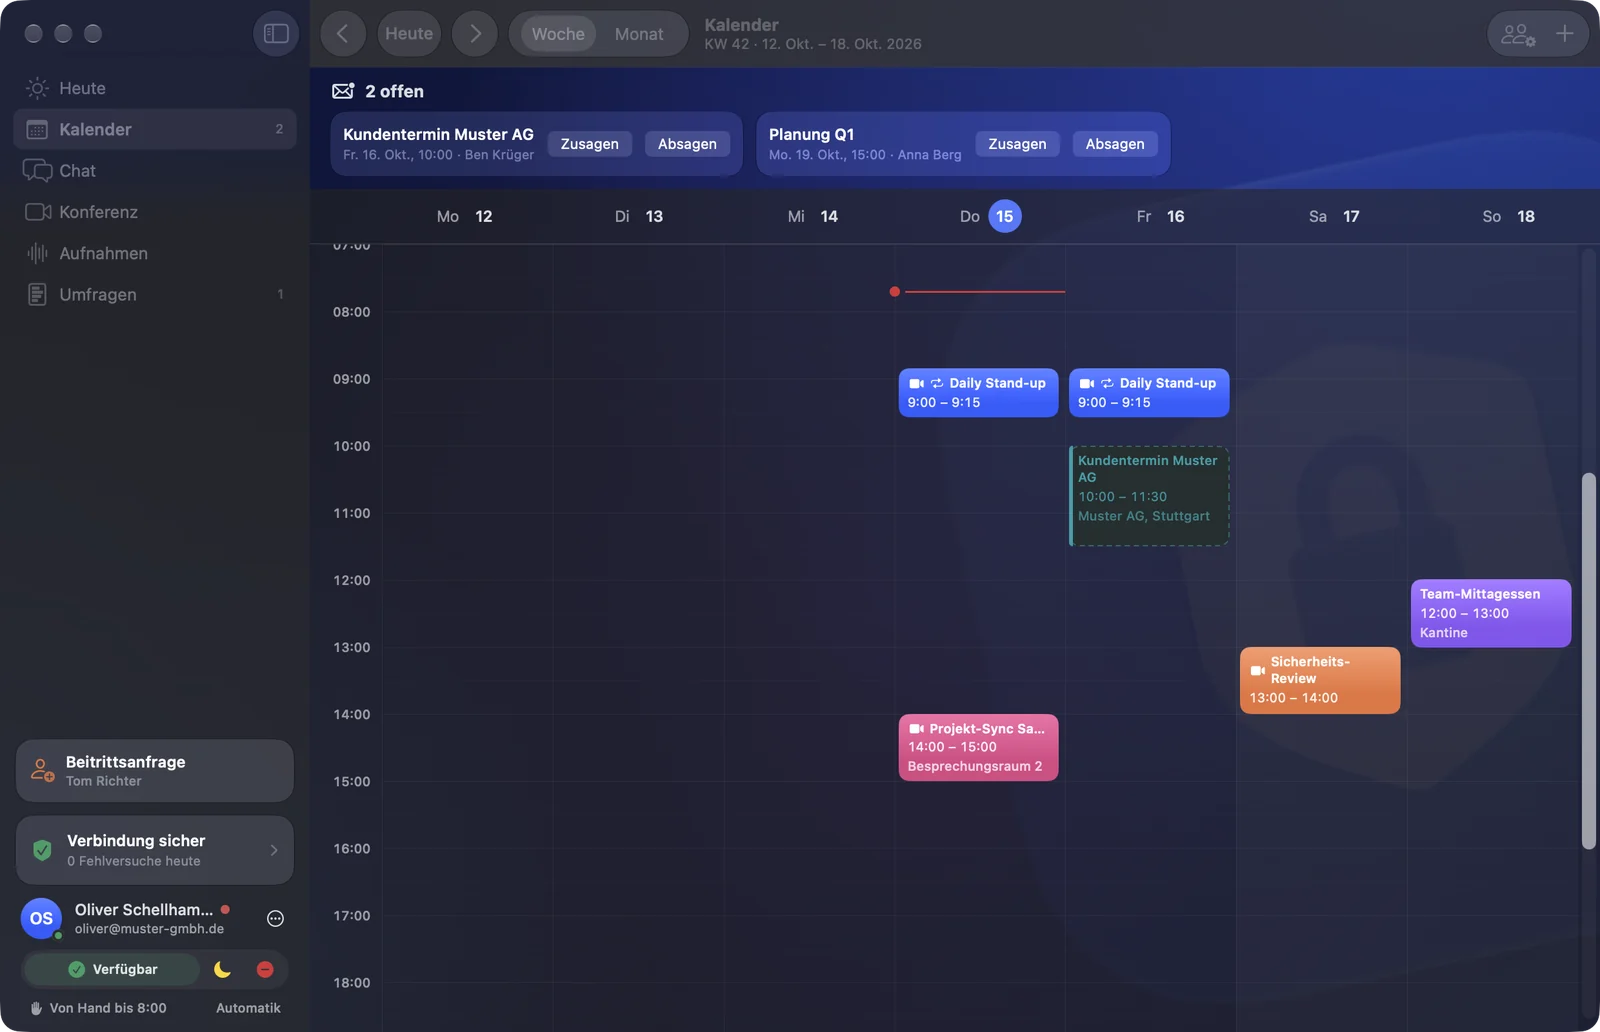Open Heute in sidebar

click(155, 88)
